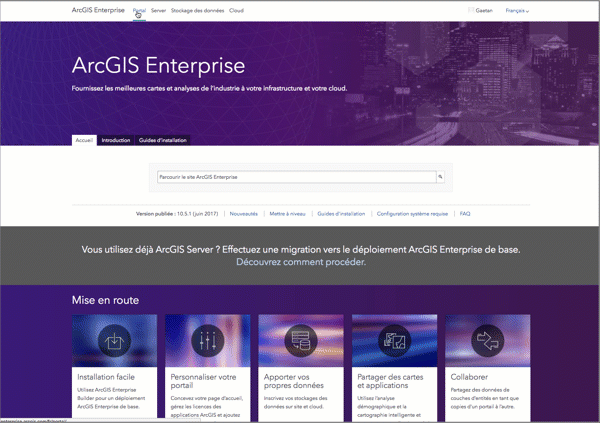Click the search magnifier icon
The width and height of the screenshot is (600, 423).
click(x=440, y=177)
